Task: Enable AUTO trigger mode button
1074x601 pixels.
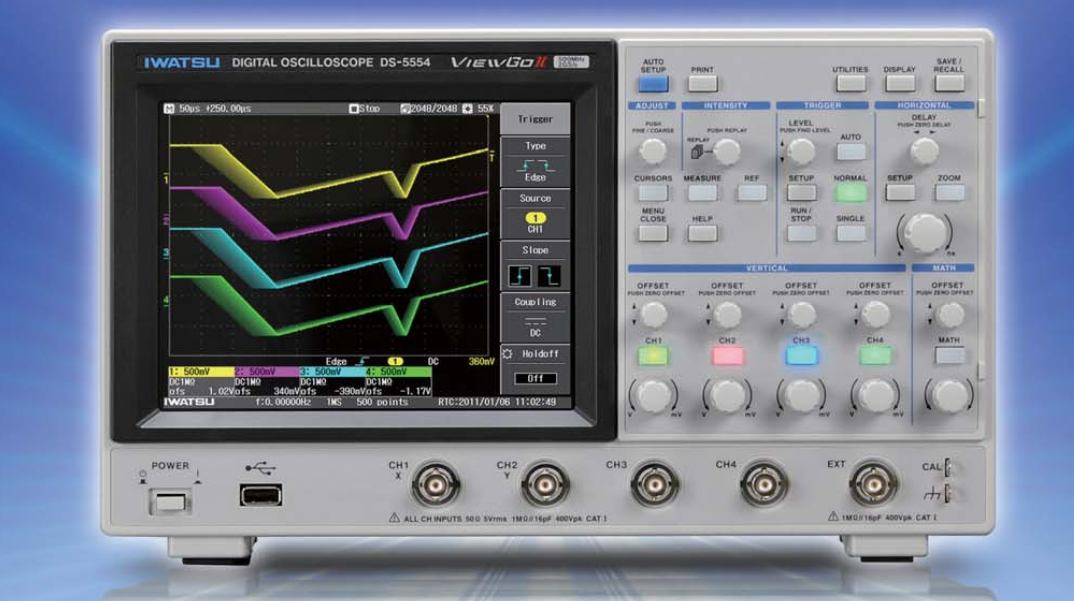Action: pos(850,151)
